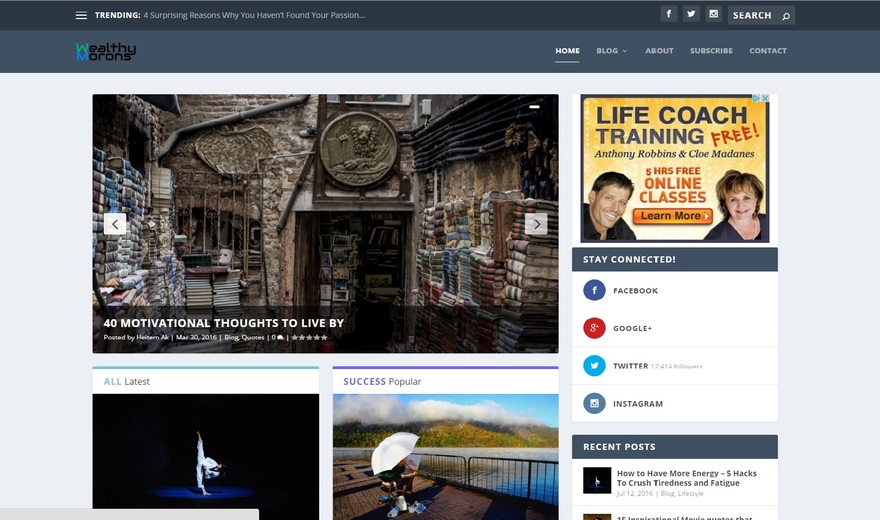Viewport: 880px width, 520px height.
Task: Open the trending article 4 Surprising Reasons
Action: [254, 15]
